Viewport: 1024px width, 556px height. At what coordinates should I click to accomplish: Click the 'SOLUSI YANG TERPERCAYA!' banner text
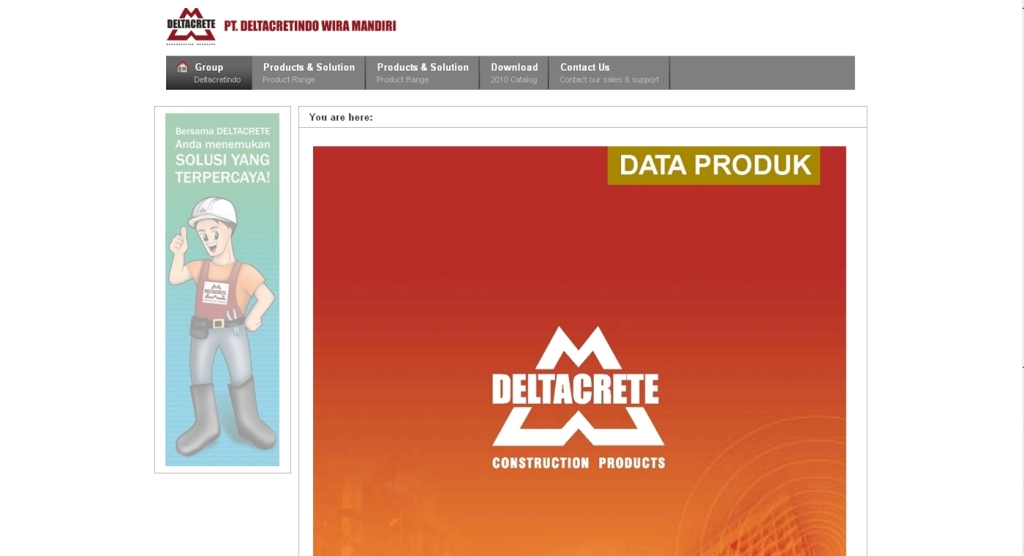point(222,168)
